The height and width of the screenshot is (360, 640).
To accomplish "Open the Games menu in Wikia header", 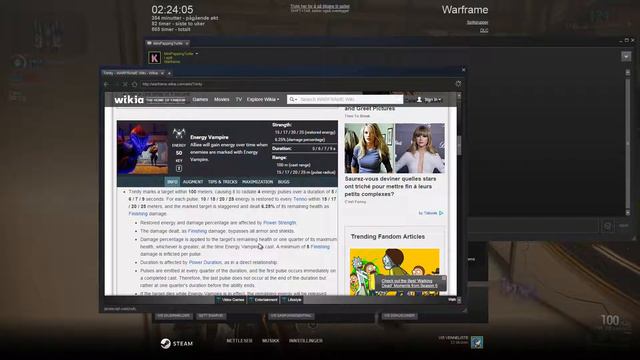I will point(200,99).
